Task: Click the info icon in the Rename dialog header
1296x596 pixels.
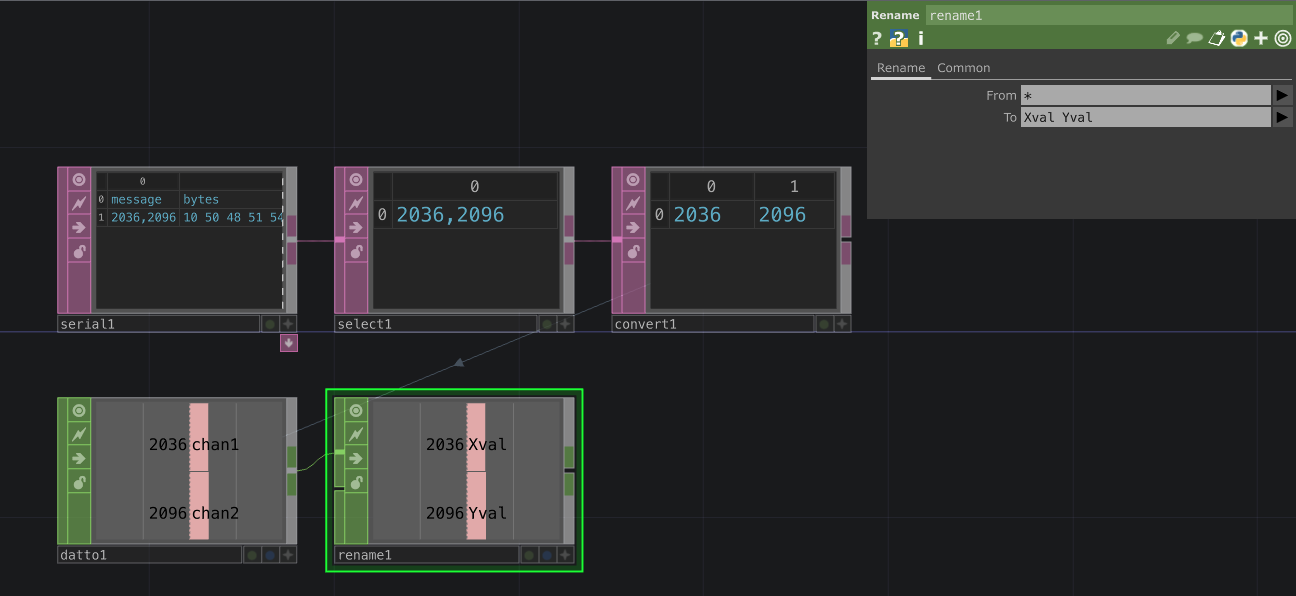Action: click(x=920, y=38)
